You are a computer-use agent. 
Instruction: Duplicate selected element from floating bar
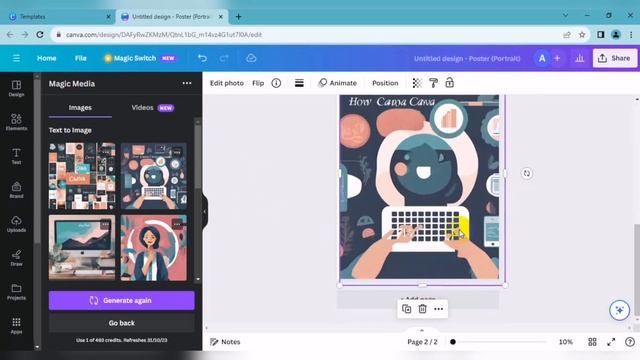(x=407, y=309)
